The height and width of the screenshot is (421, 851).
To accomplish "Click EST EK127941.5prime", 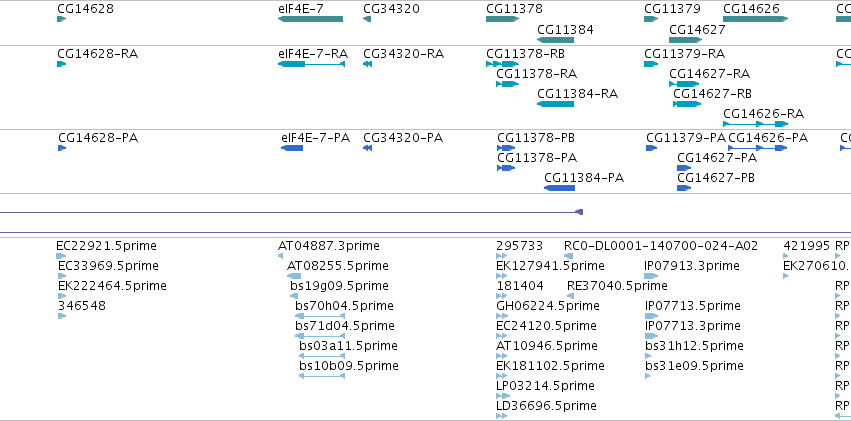I will point(550,266).
